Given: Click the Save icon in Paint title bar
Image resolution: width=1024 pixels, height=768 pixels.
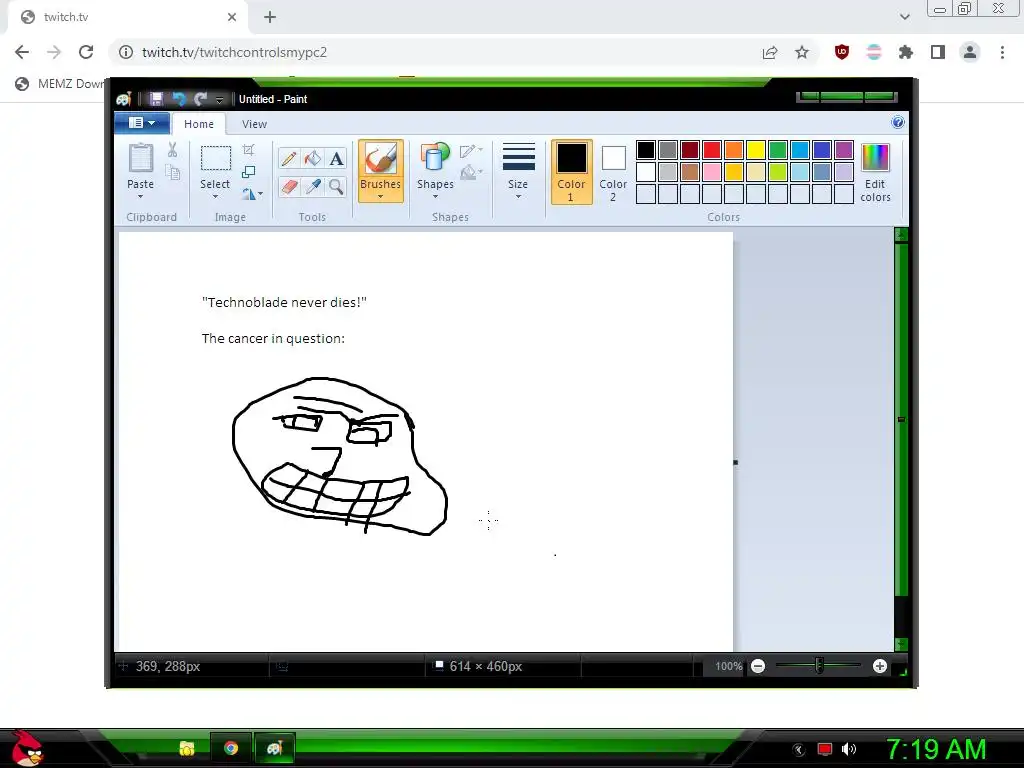Looking at the screenshot, I should coord(156,99).
